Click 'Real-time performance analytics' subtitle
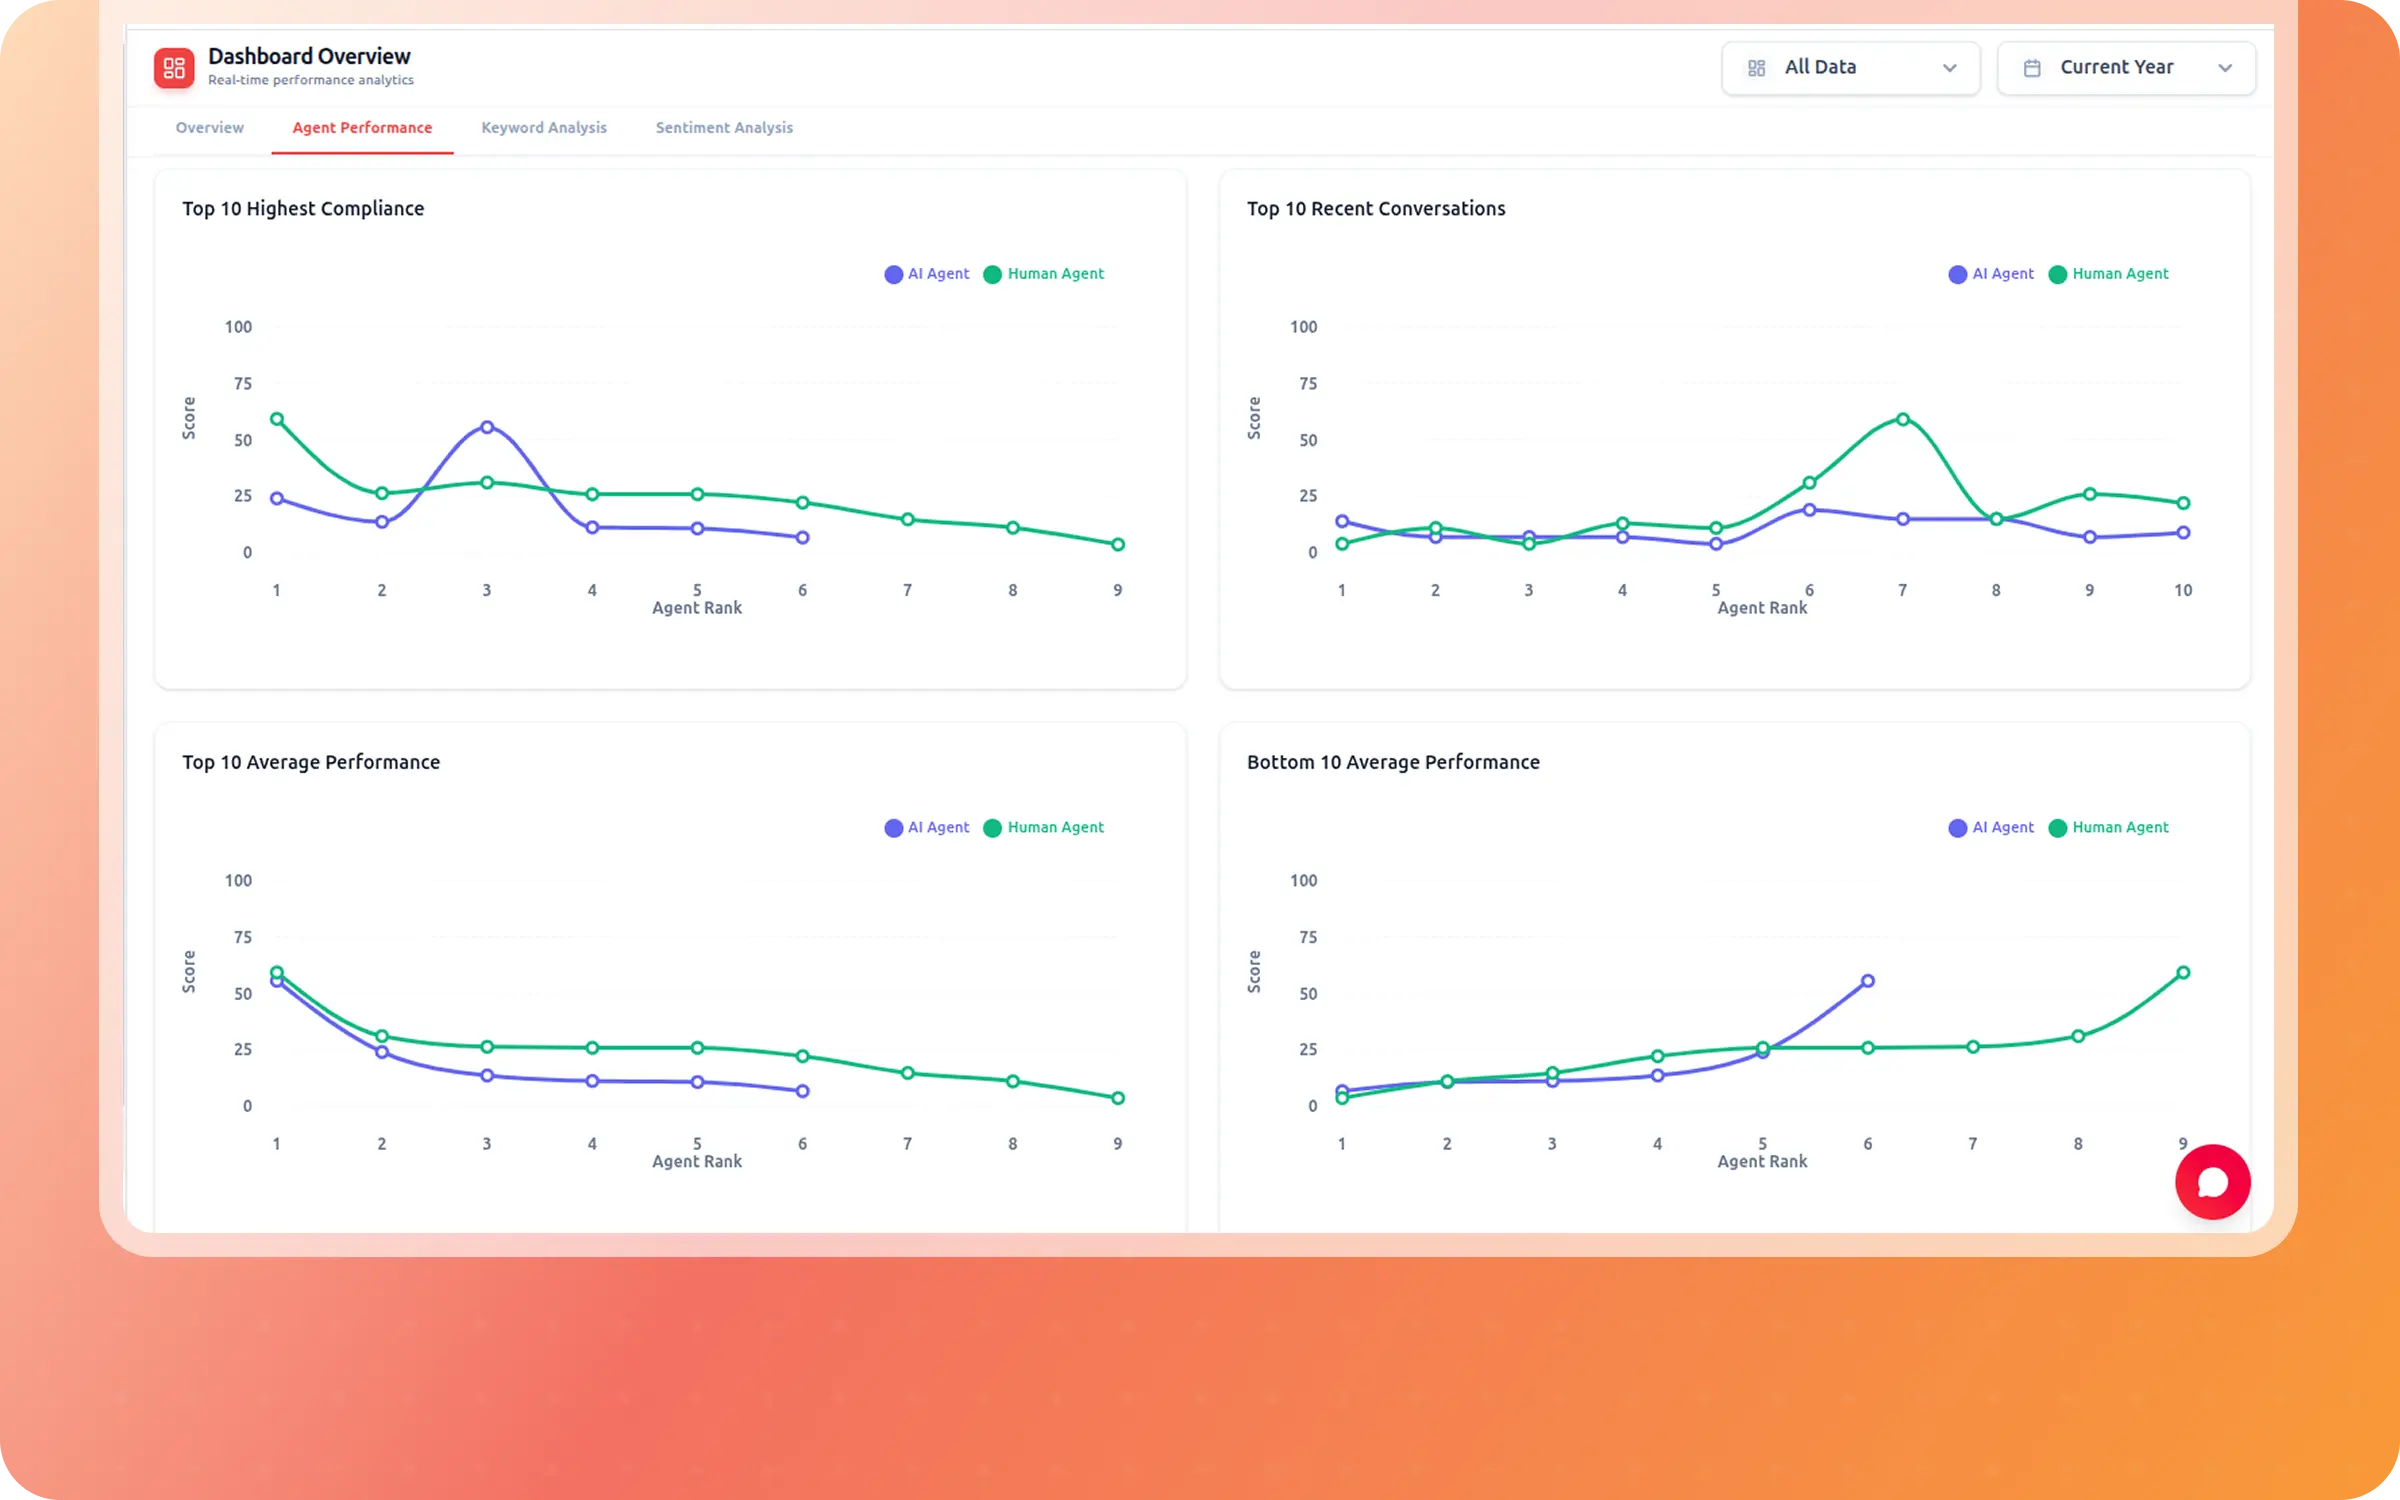This screenshot has height=1500, width=2400. (311, 81)
